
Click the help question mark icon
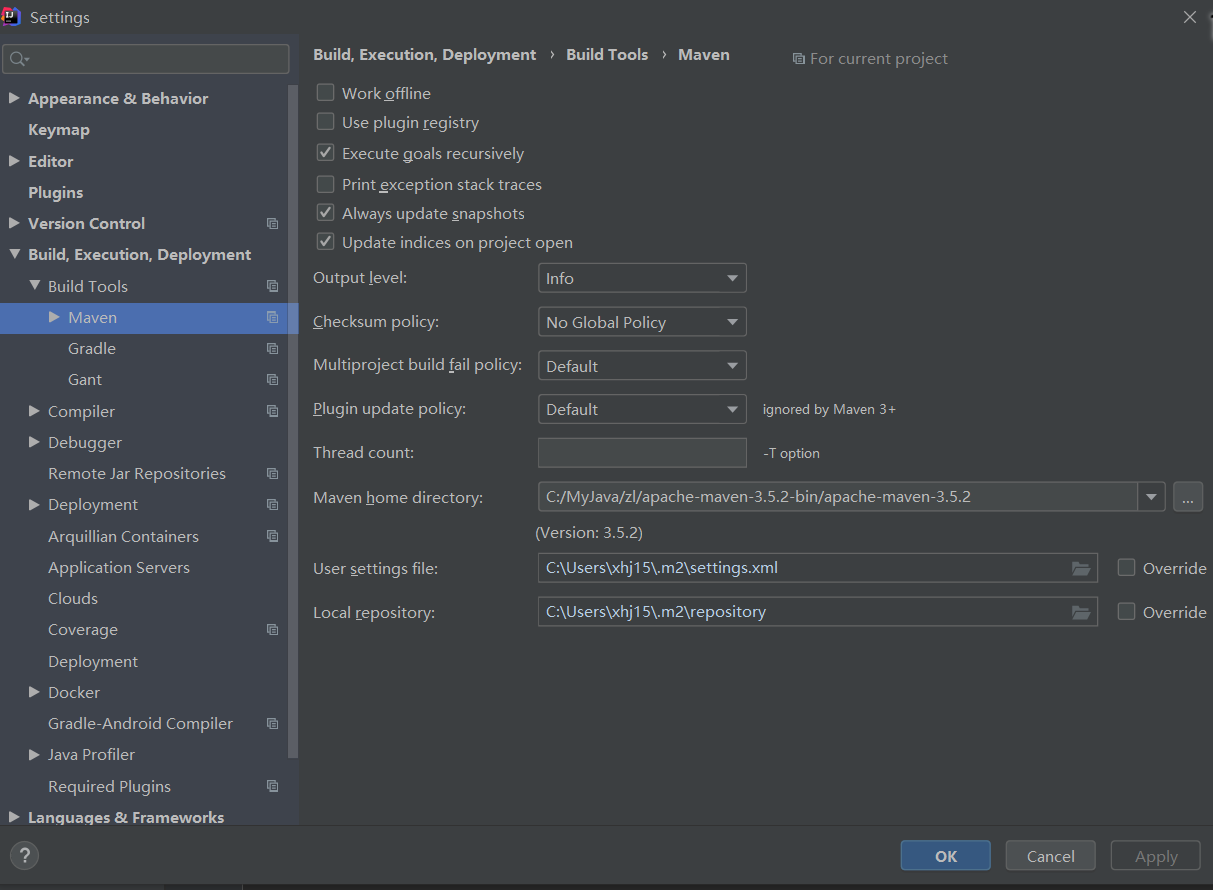pyautogui.click(x=24, y=855)
